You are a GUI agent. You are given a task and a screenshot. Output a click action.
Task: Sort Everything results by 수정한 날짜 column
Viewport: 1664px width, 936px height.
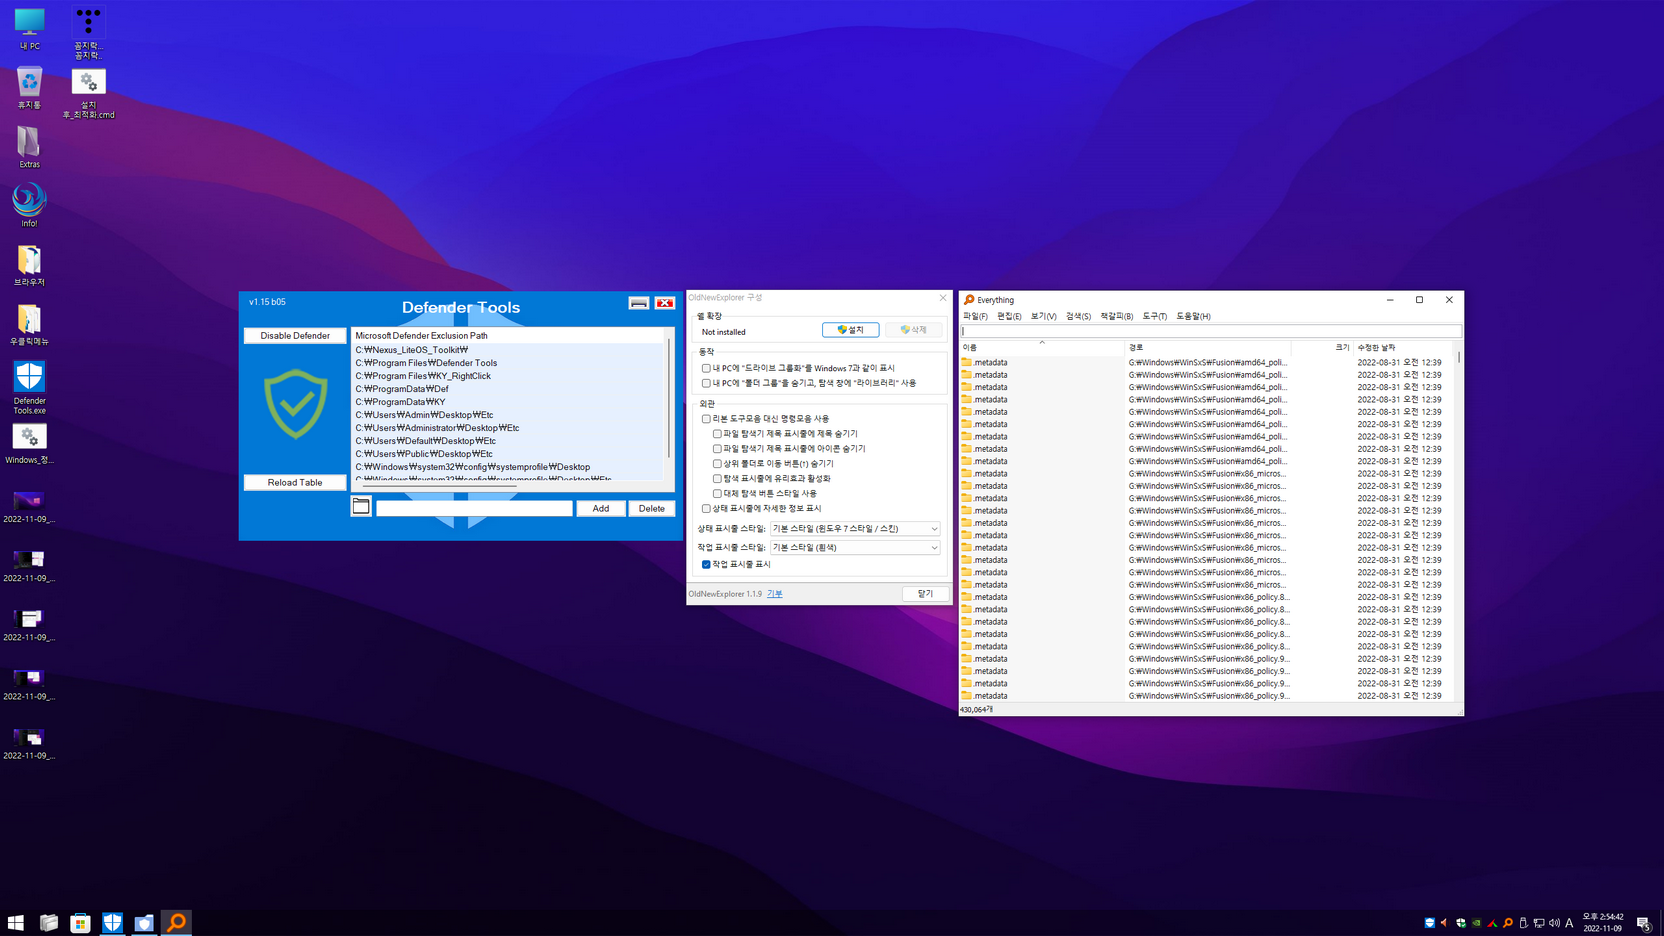(x=1404, y=347)
